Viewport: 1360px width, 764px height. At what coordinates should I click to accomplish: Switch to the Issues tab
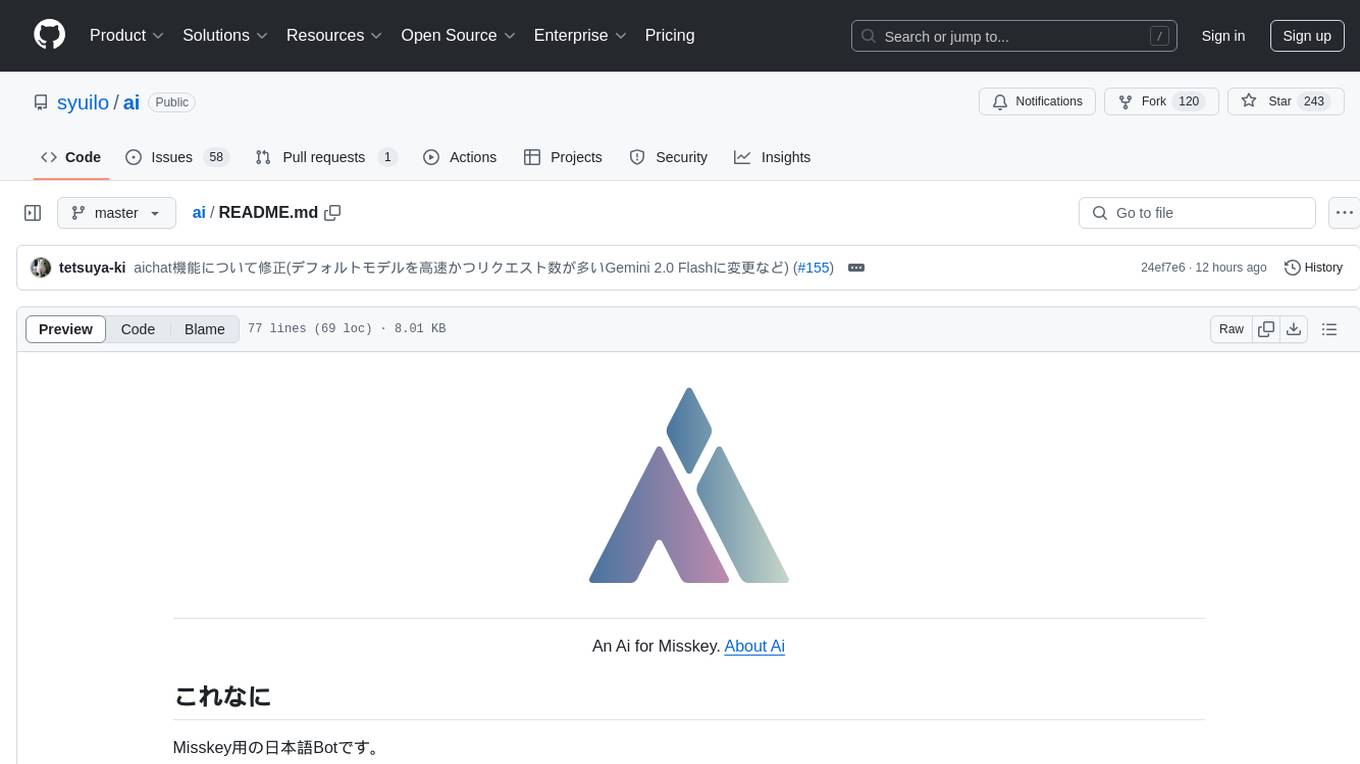point(177,157)
